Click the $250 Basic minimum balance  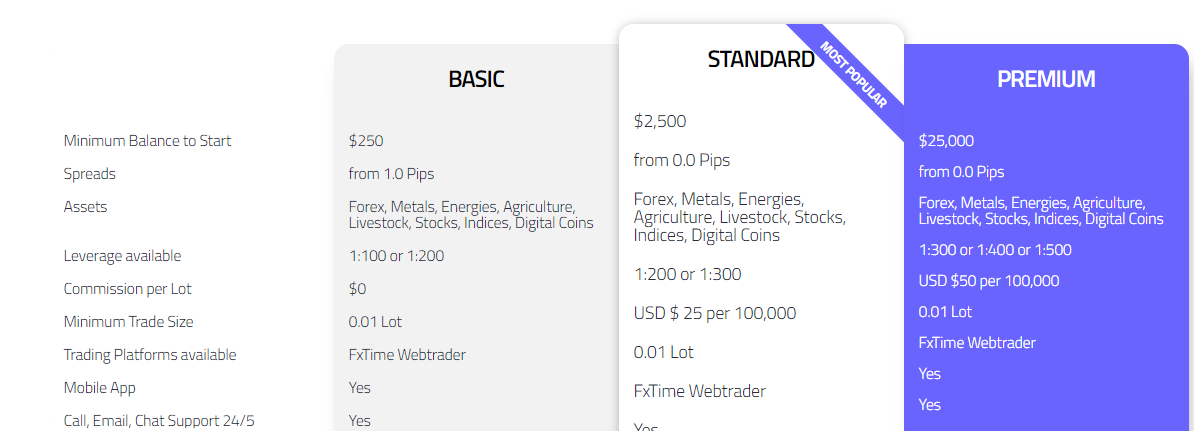point(366,141)
